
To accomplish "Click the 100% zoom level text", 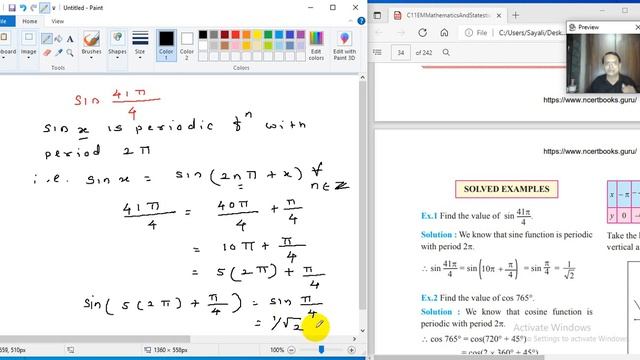I will 277,350.
